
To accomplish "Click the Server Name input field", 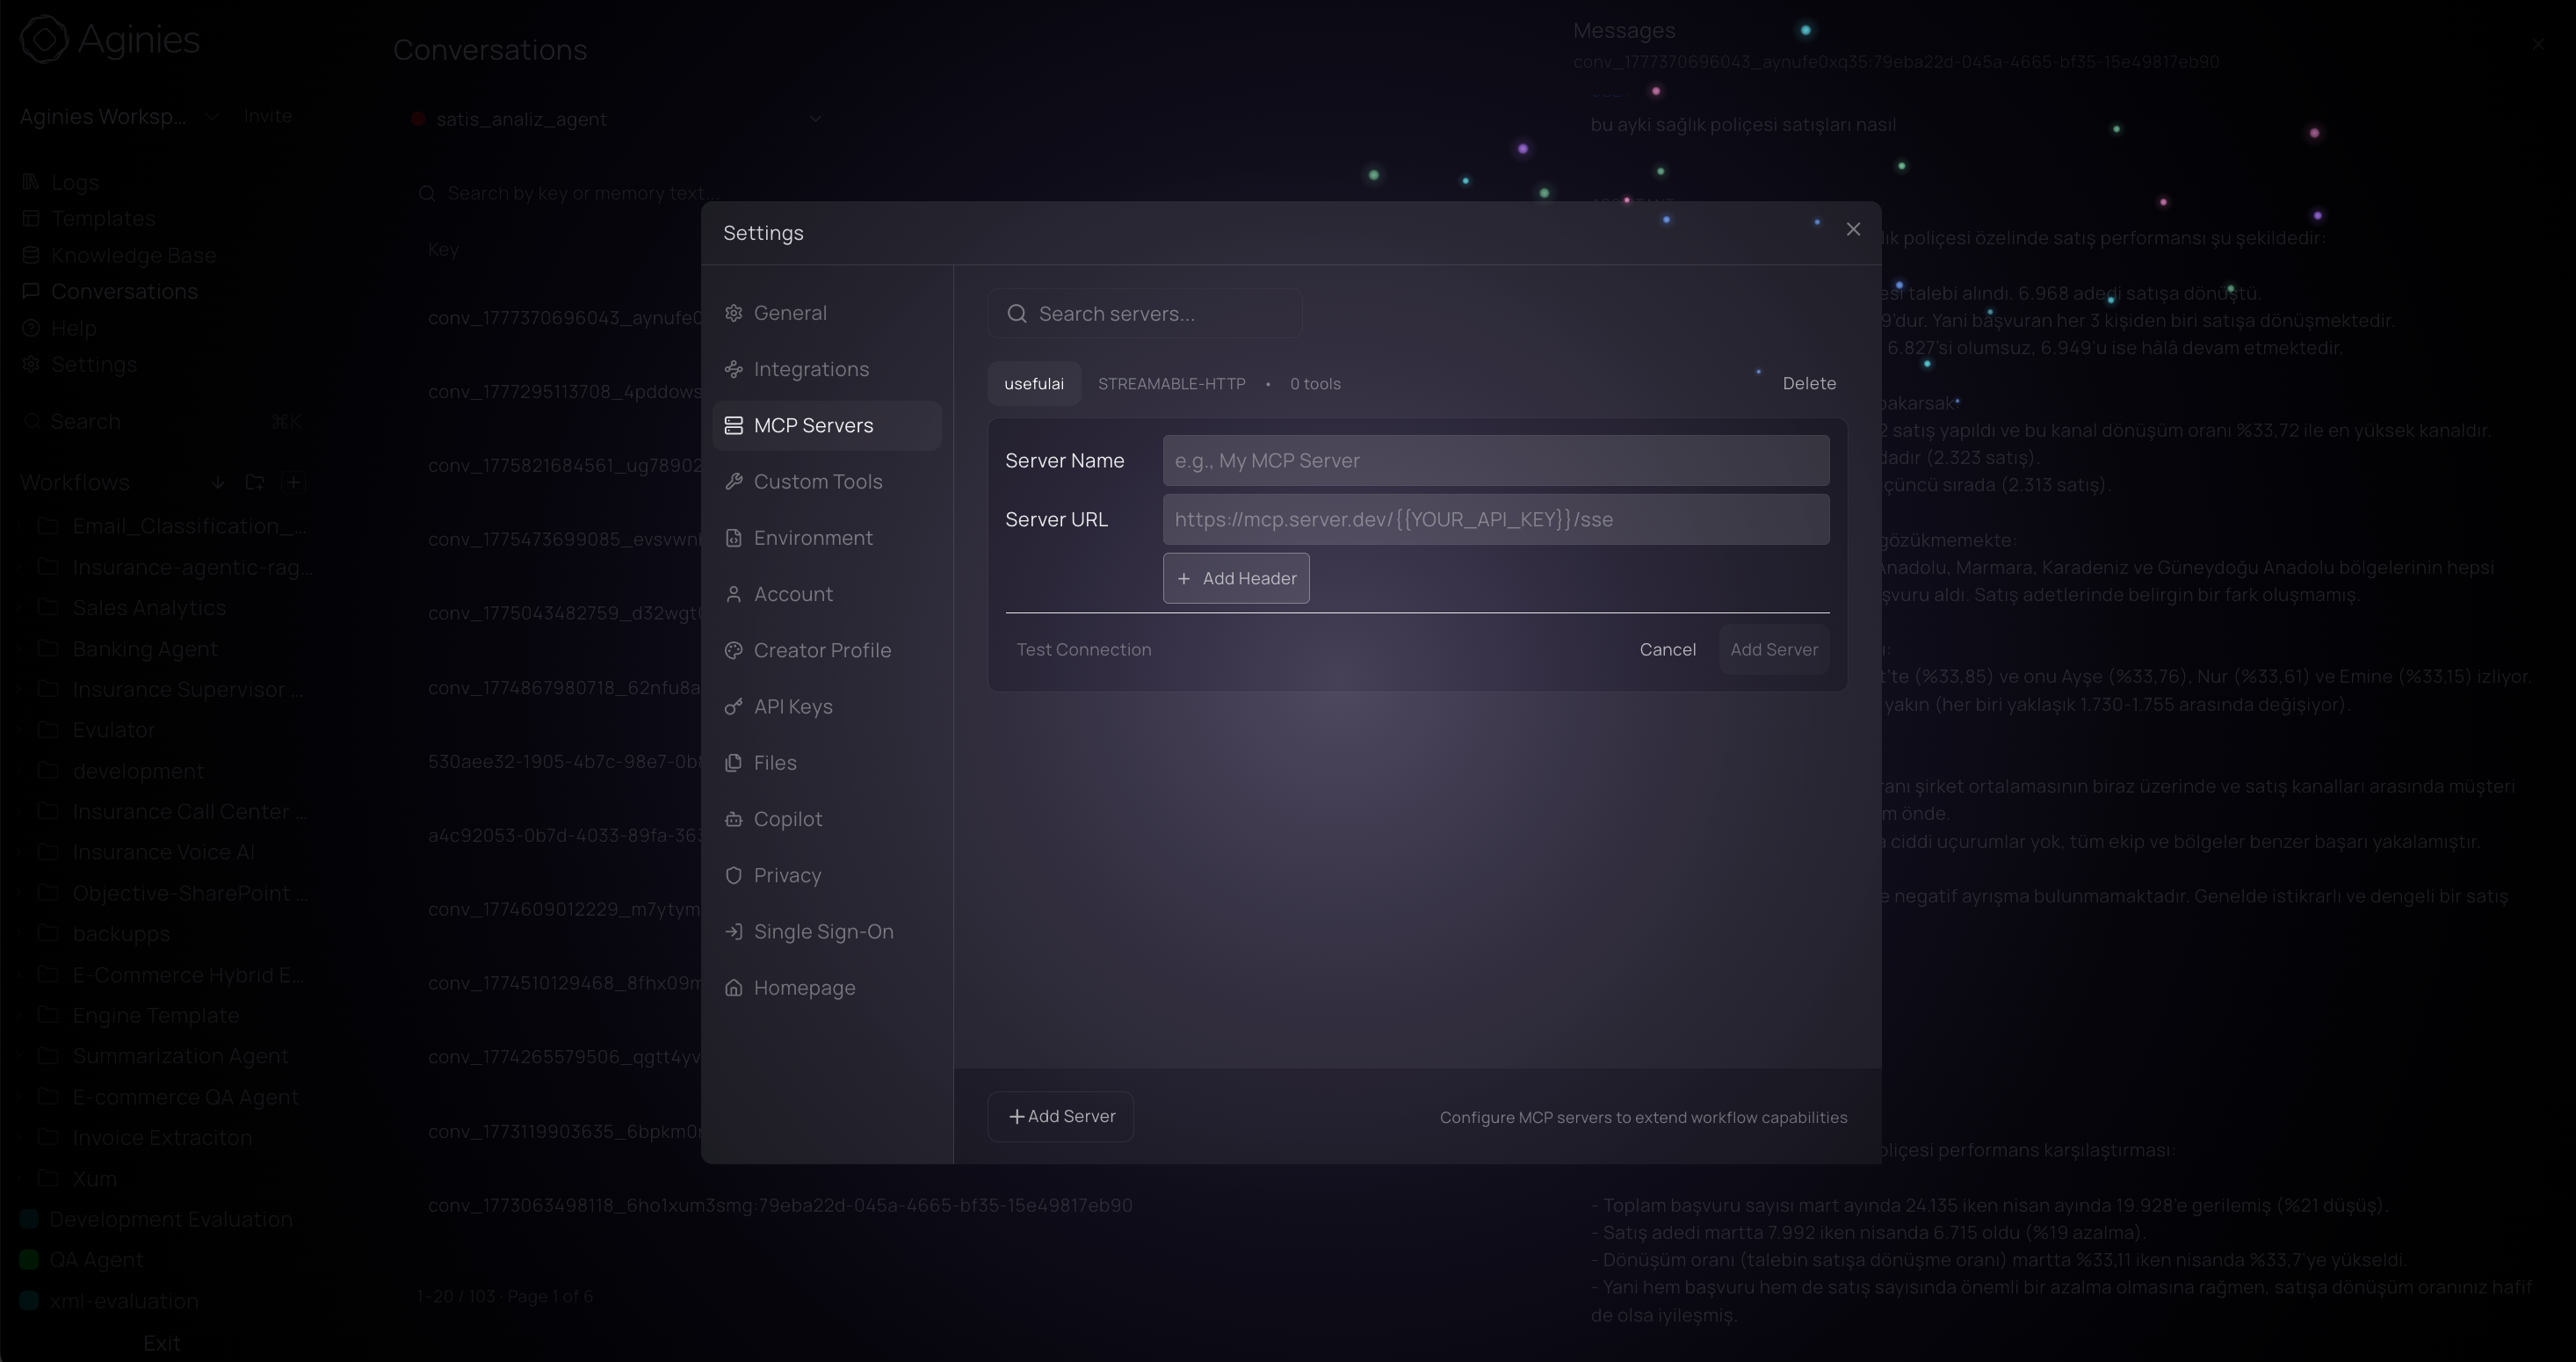I will (1496, 460).
